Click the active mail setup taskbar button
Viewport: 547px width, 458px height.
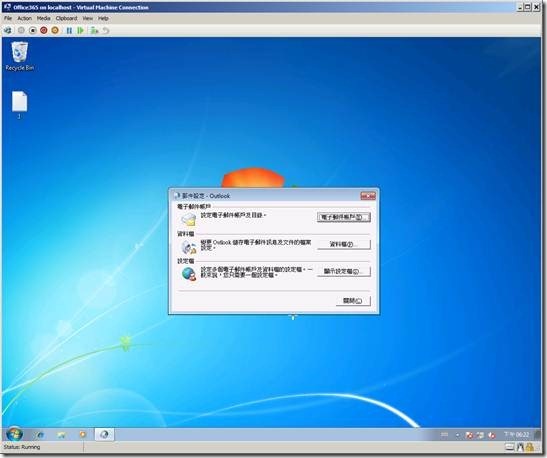pos(104,435)
